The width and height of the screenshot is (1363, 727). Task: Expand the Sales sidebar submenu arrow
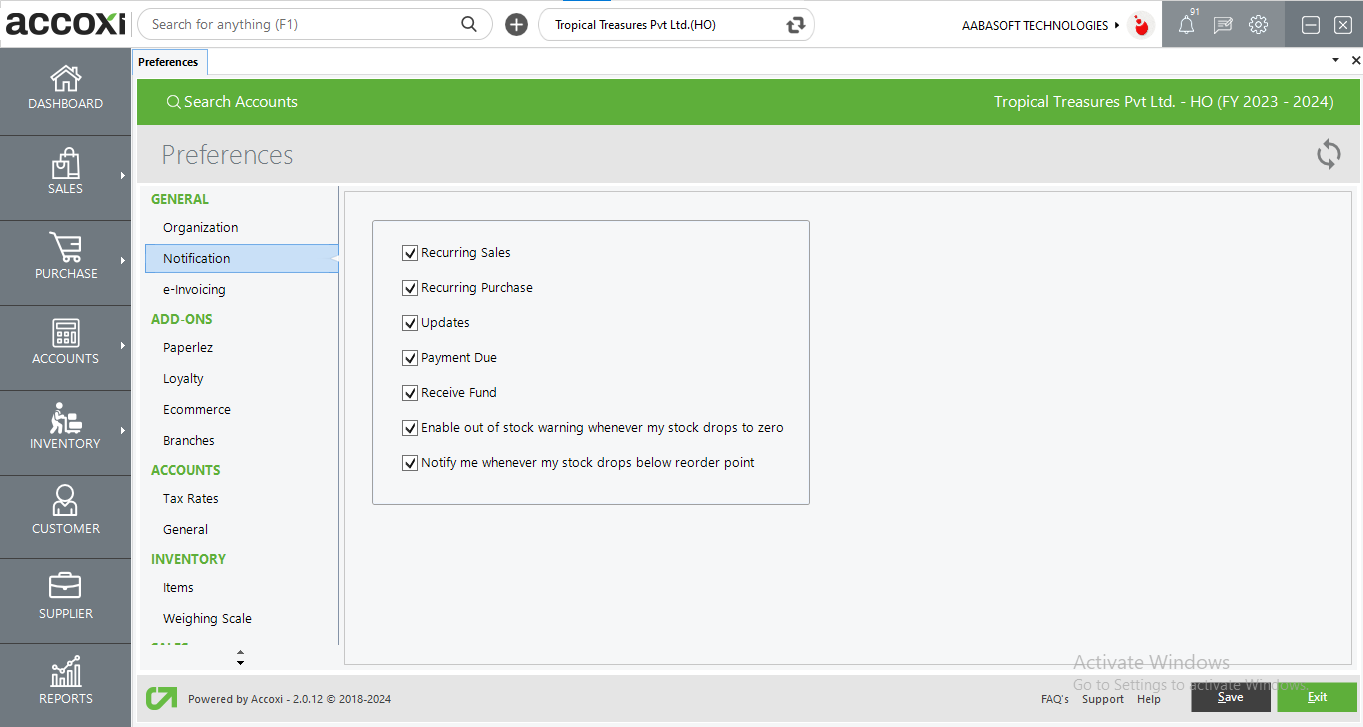point(123,176)
